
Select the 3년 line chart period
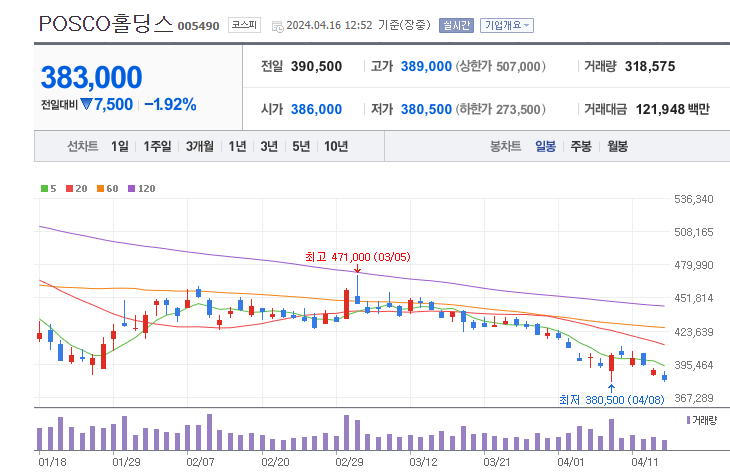[x=269, y=147]
